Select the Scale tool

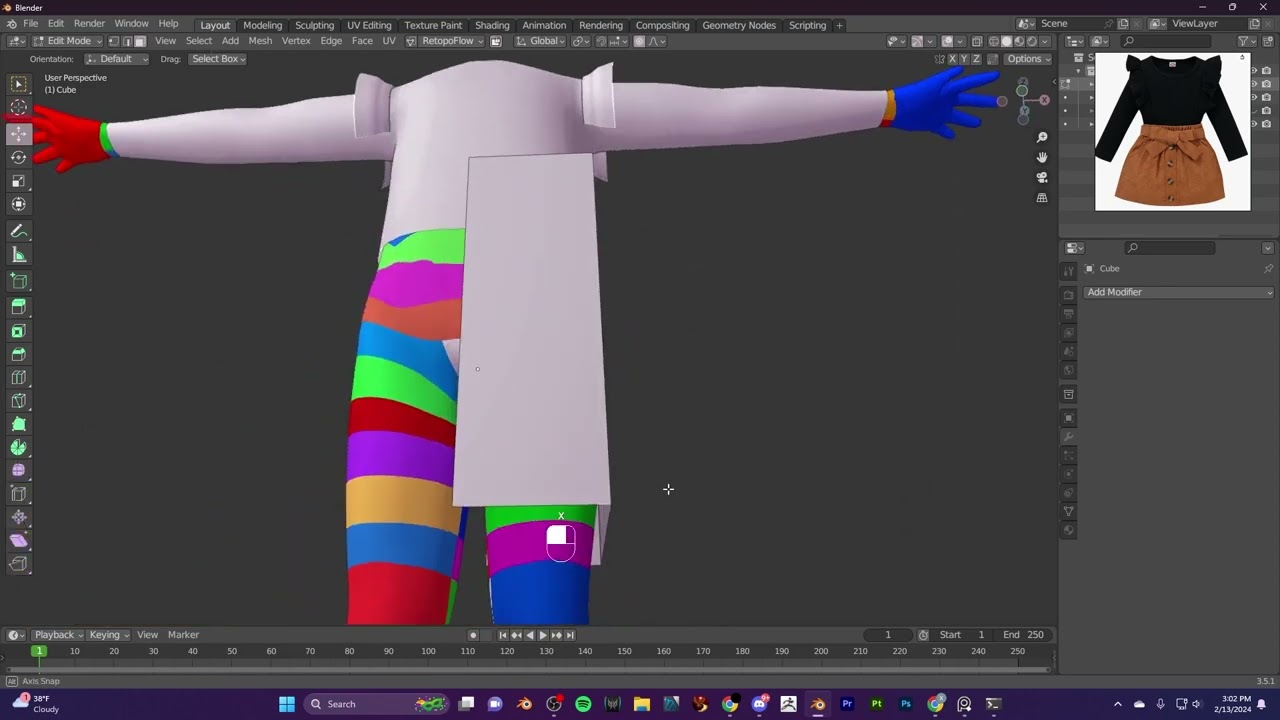[x=19, y=181]
